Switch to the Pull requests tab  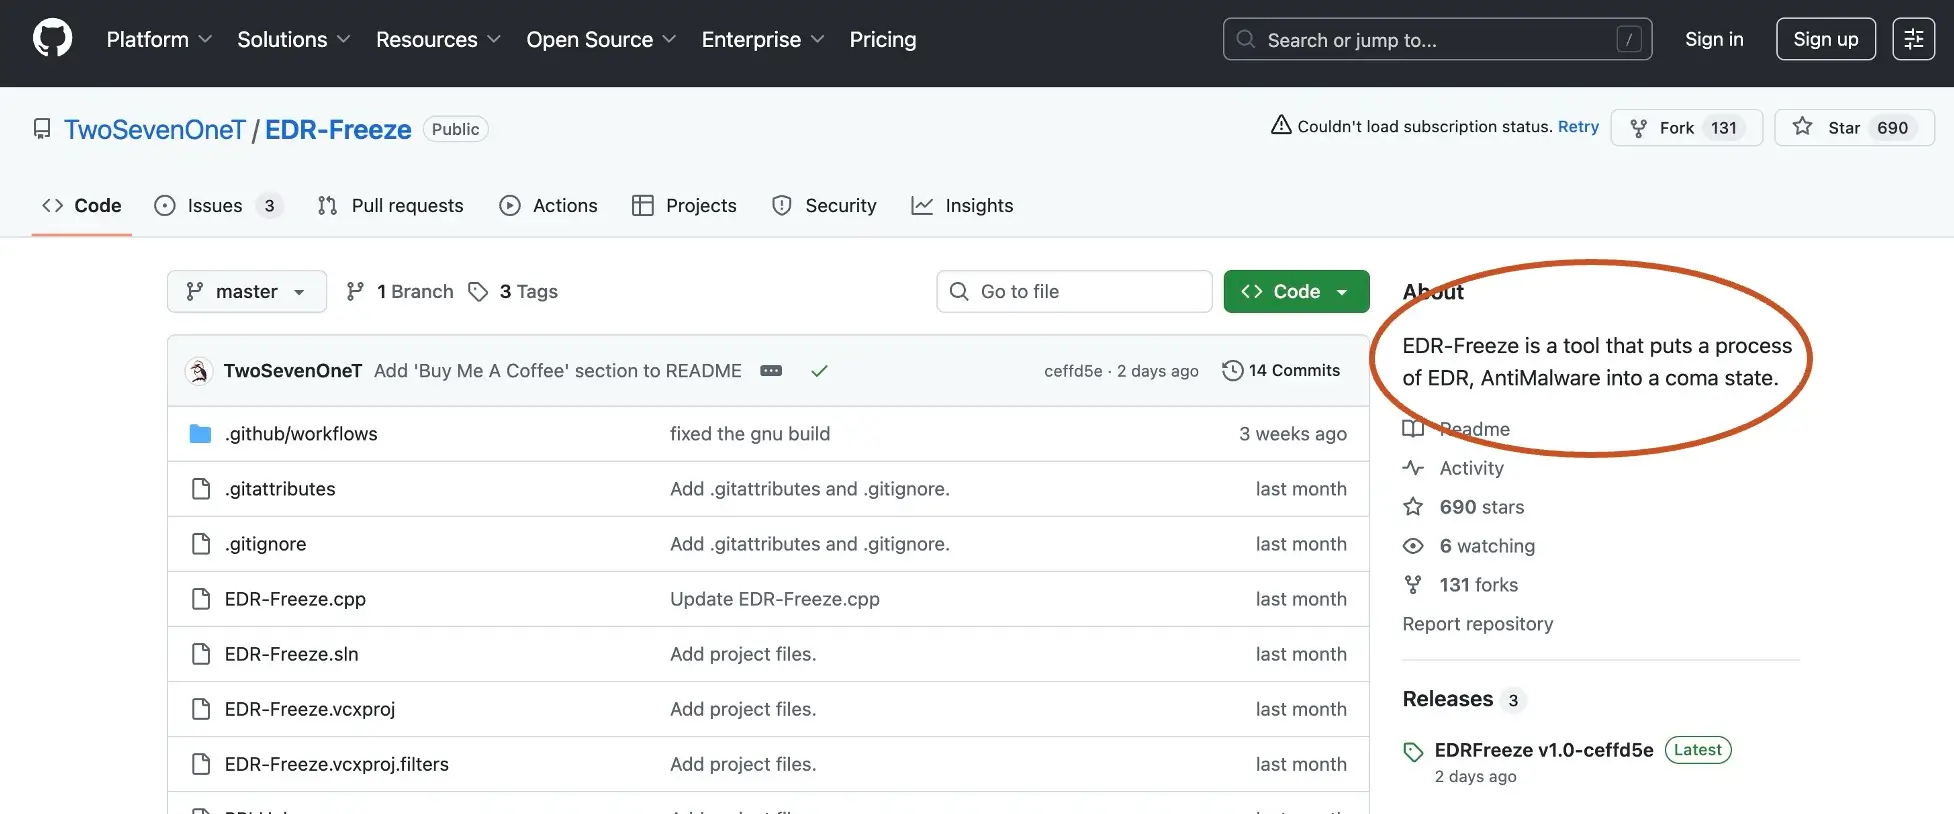390,205
